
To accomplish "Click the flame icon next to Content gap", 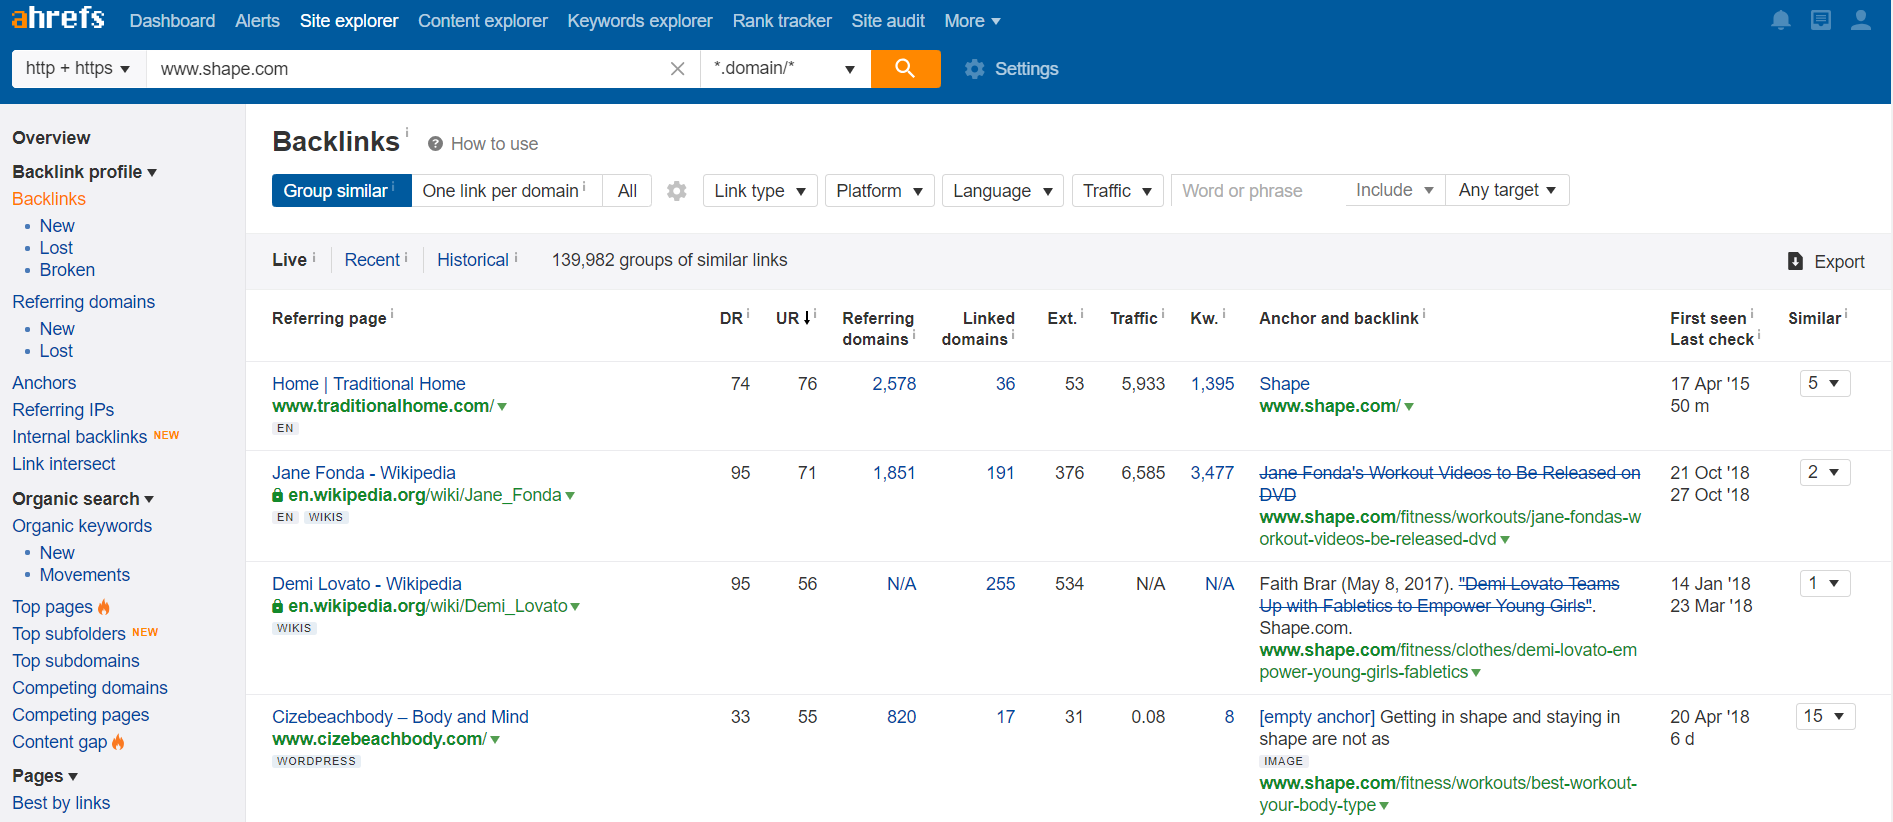I will (x=118, y=742).
